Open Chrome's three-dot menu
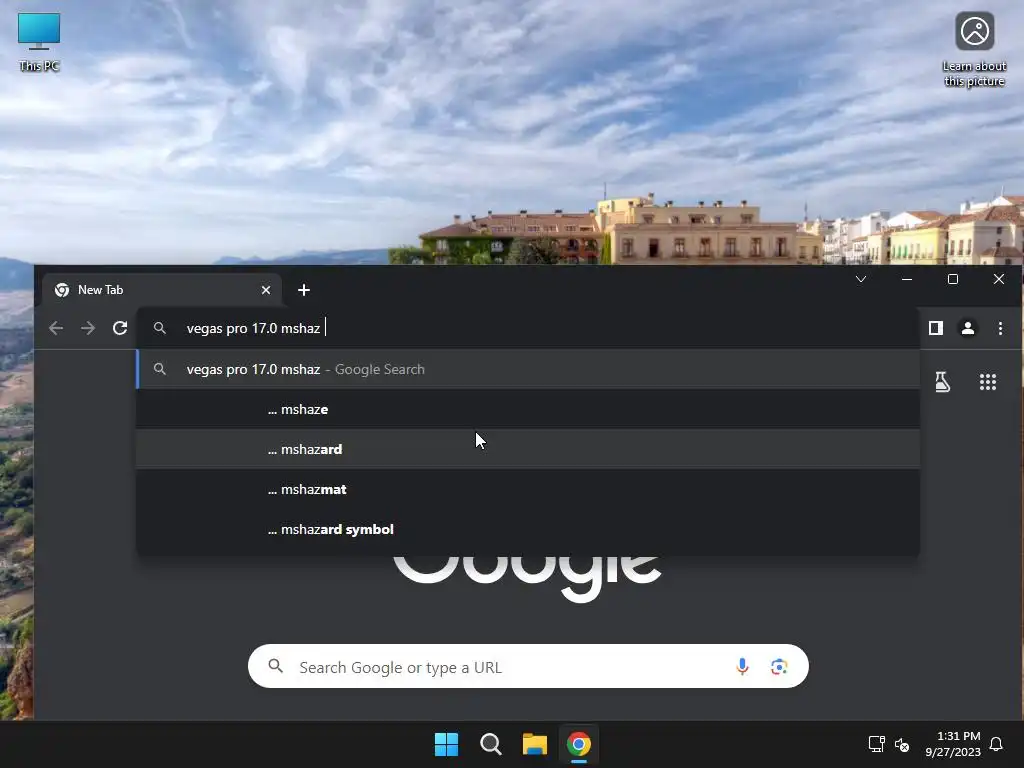The height and width of the screenshot is (768, 1024). (1000, 328)
